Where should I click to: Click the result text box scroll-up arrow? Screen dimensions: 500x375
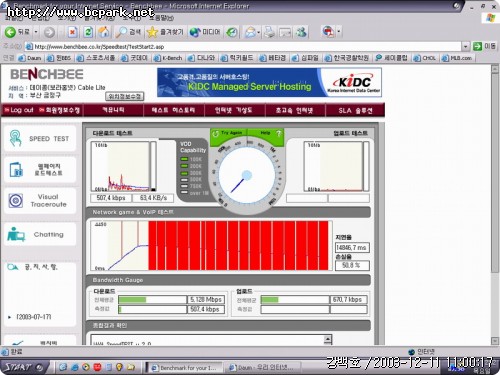(x=328, y=339)
